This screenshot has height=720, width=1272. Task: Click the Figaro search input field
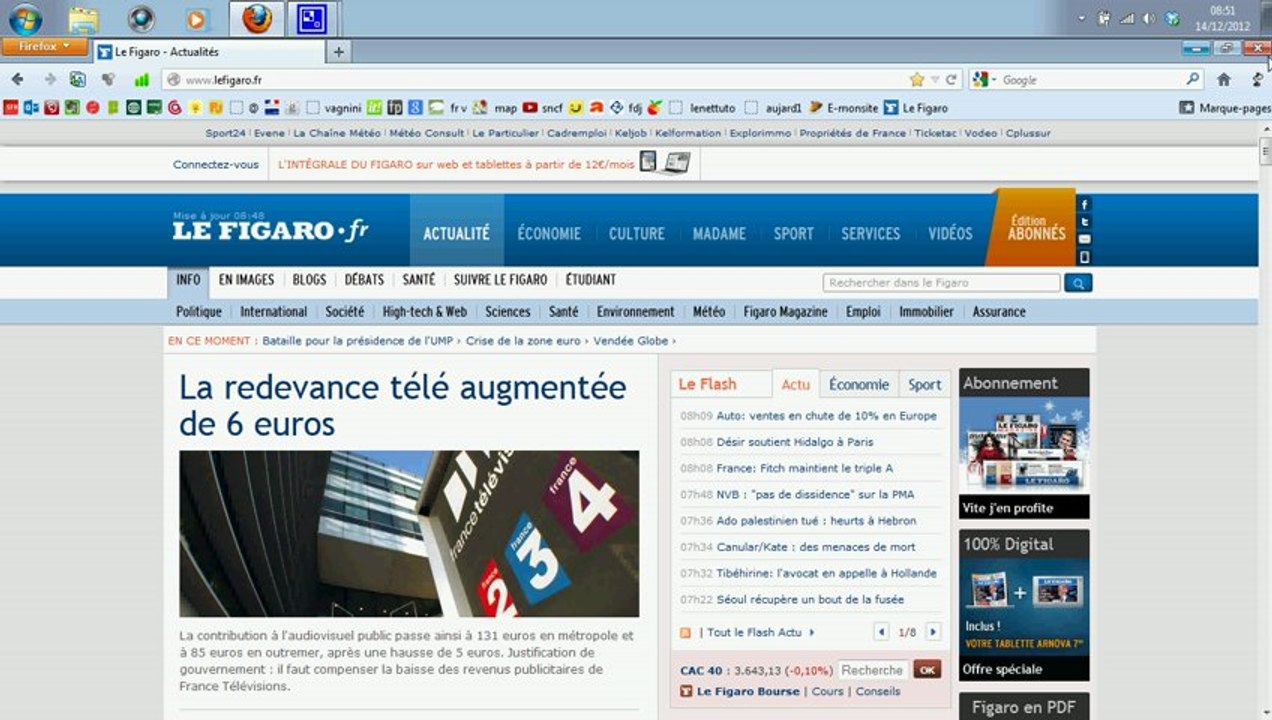coord(941,283)
